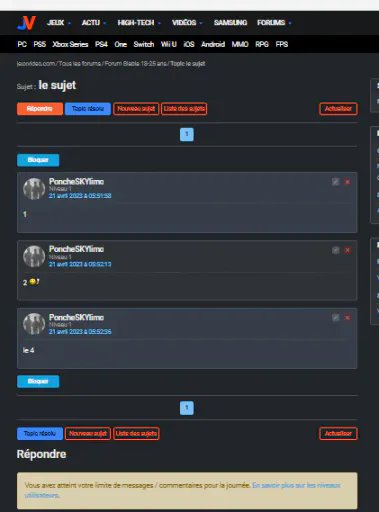The image size is (379, 512).
Task: Select page 1 in top pagination
Action: (x=187, y=134)
